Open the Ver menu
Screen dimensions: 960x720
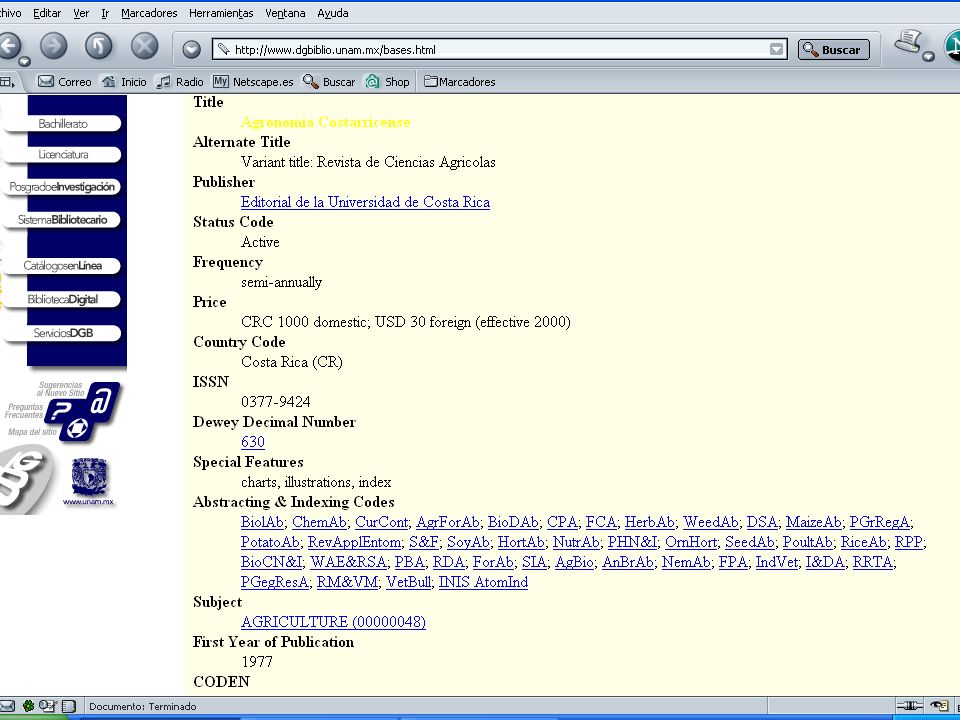(81, 13)
